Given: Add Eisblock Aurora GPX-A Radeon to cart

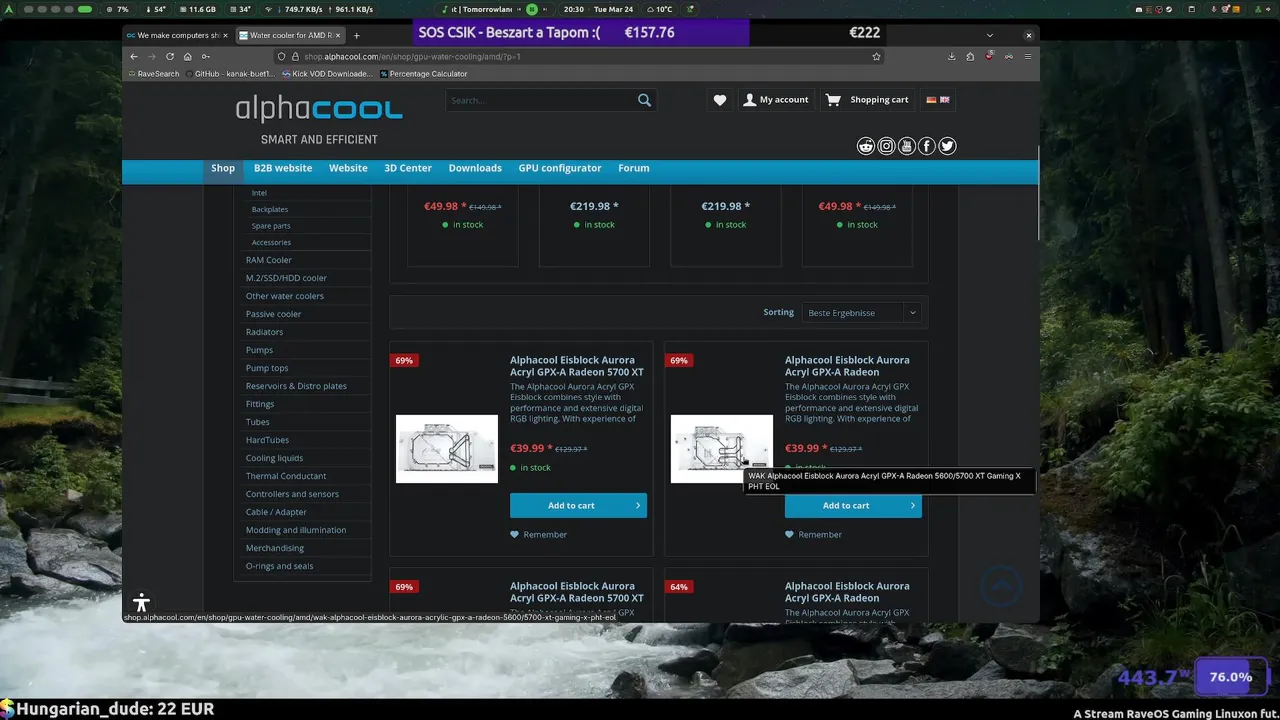Looking at the screenshot, I should point(853,506).
